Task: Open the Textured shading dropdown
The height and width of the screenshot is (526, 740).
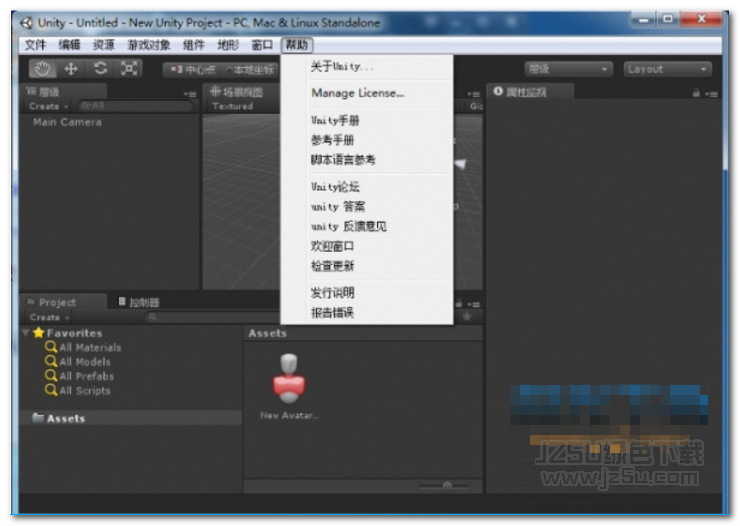Action: click(x=233, y=107)
